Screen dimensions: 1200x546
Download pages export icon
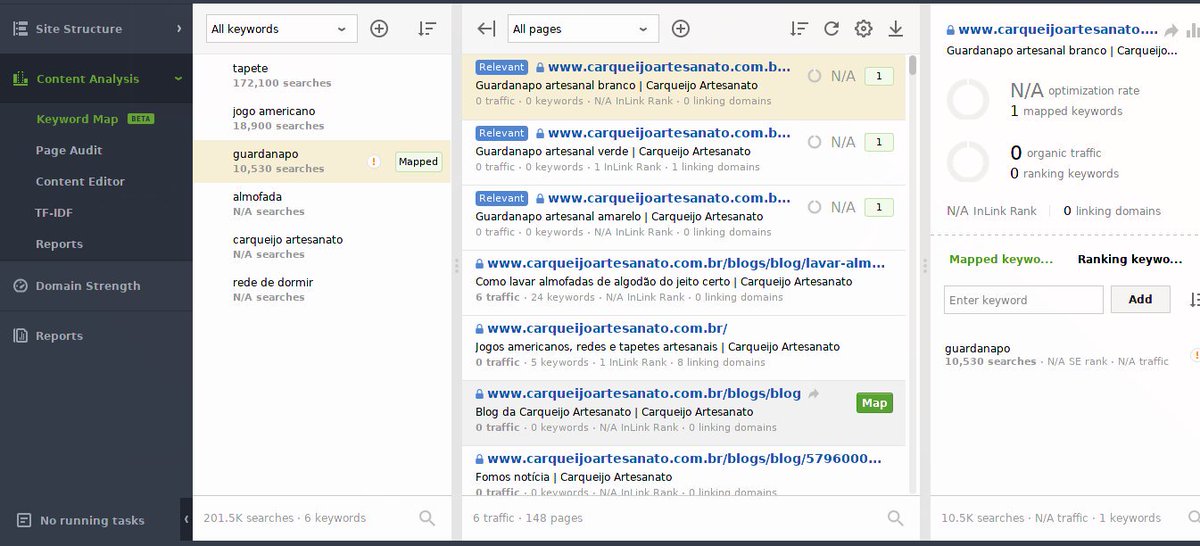[x=895, y=29]
